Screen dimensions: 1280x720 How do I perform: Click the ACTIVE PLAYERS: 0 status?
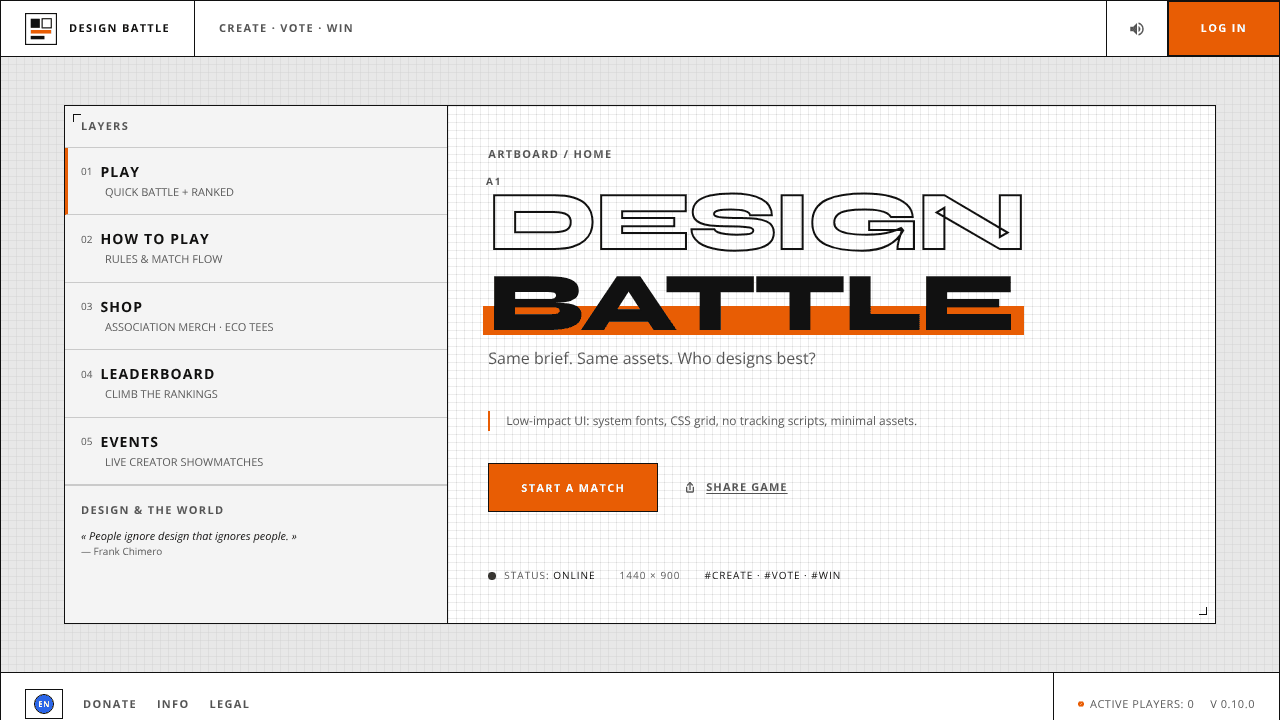coord(1142,704)
